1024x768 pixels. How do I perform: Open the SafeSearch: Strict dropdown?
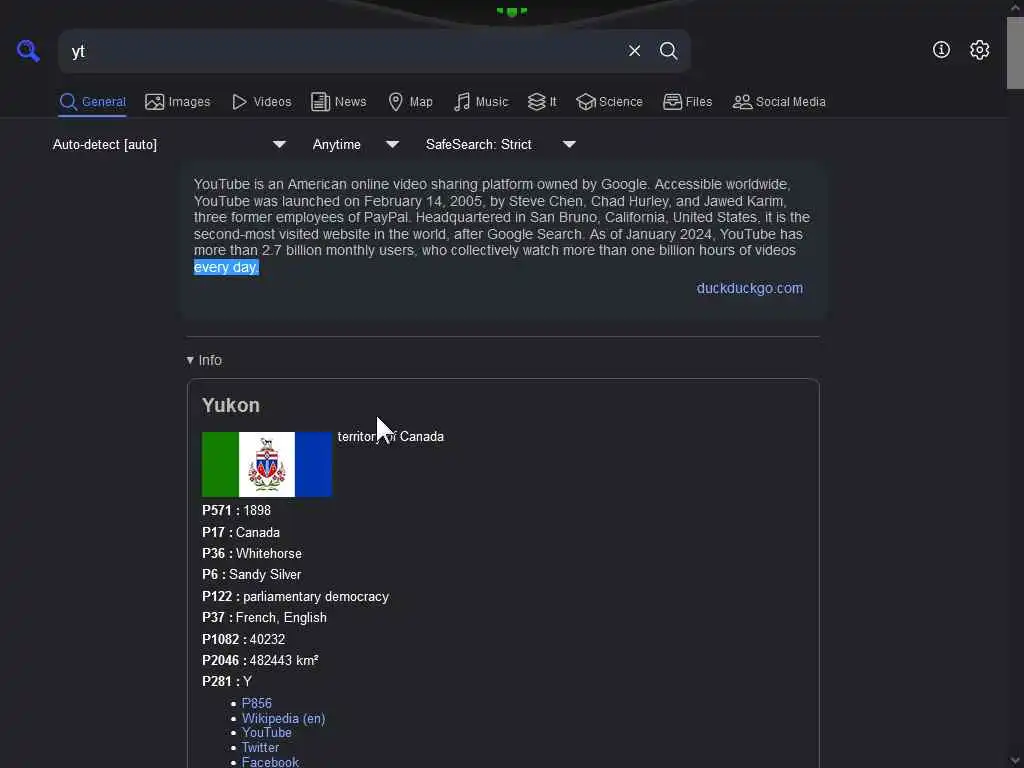500,144
